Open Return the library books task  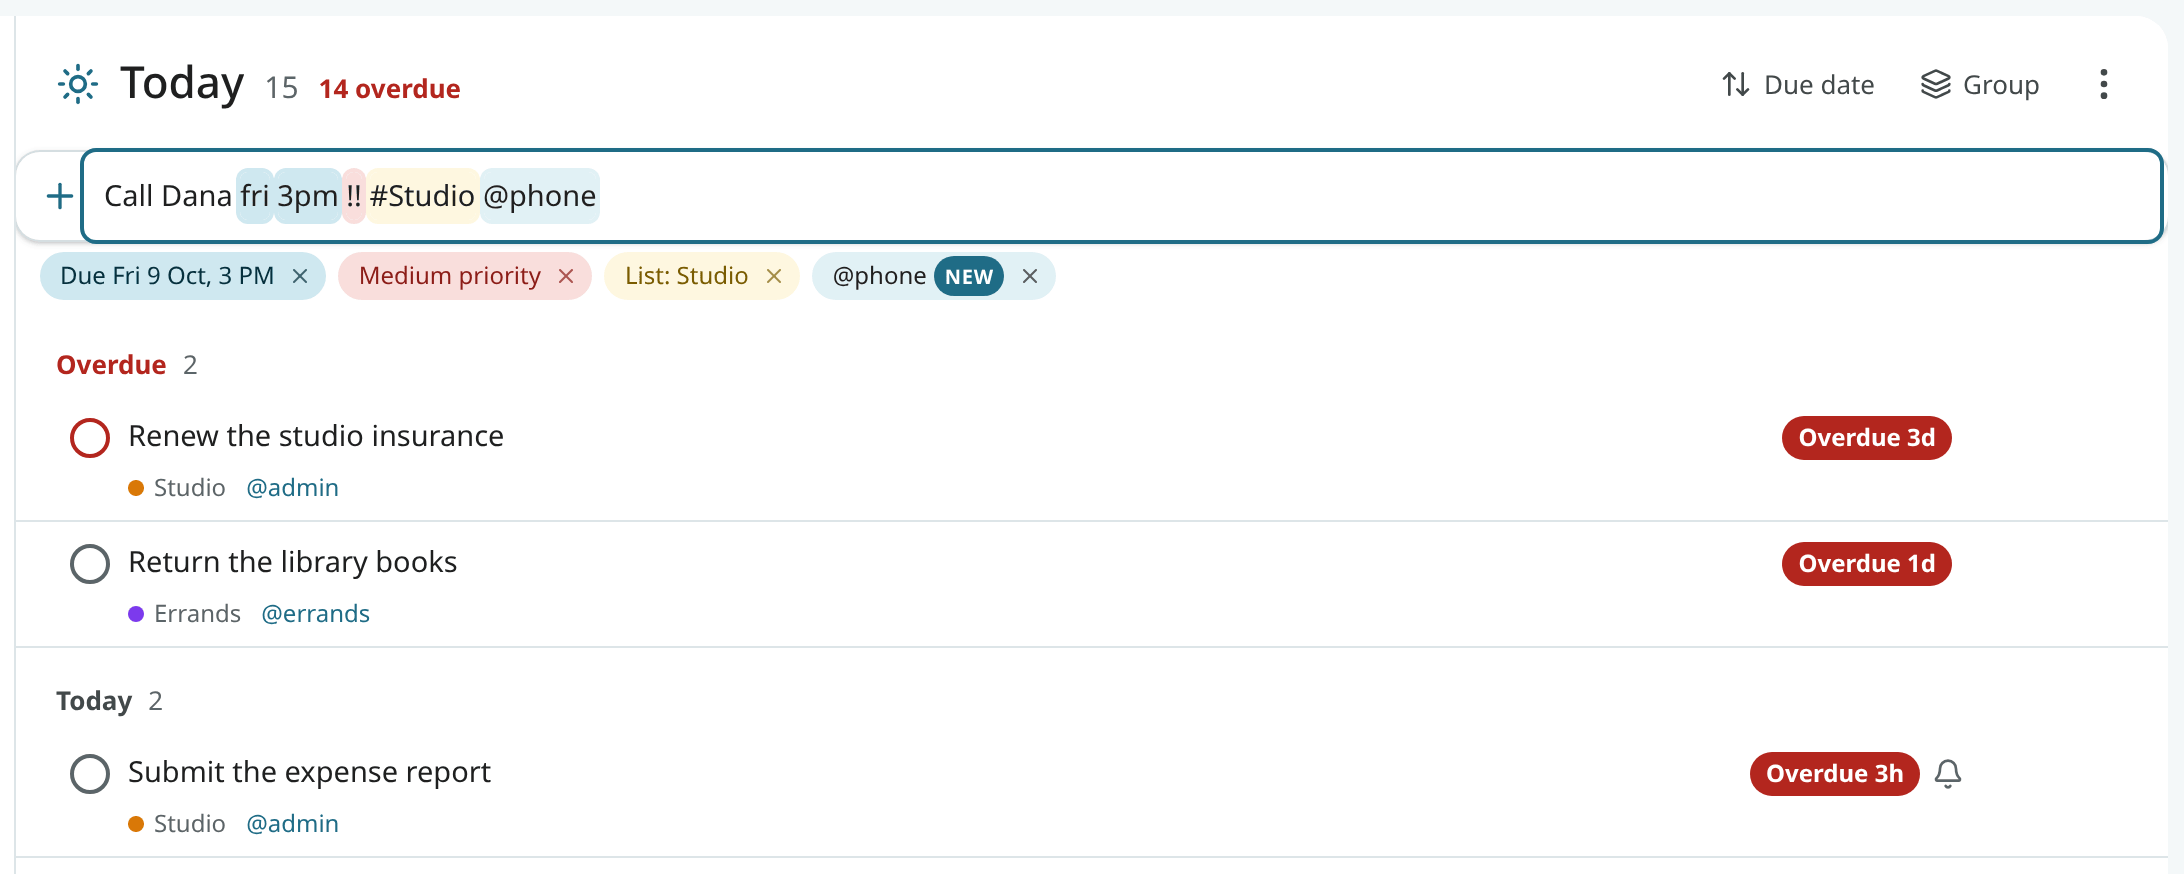[x=293, y=562]
